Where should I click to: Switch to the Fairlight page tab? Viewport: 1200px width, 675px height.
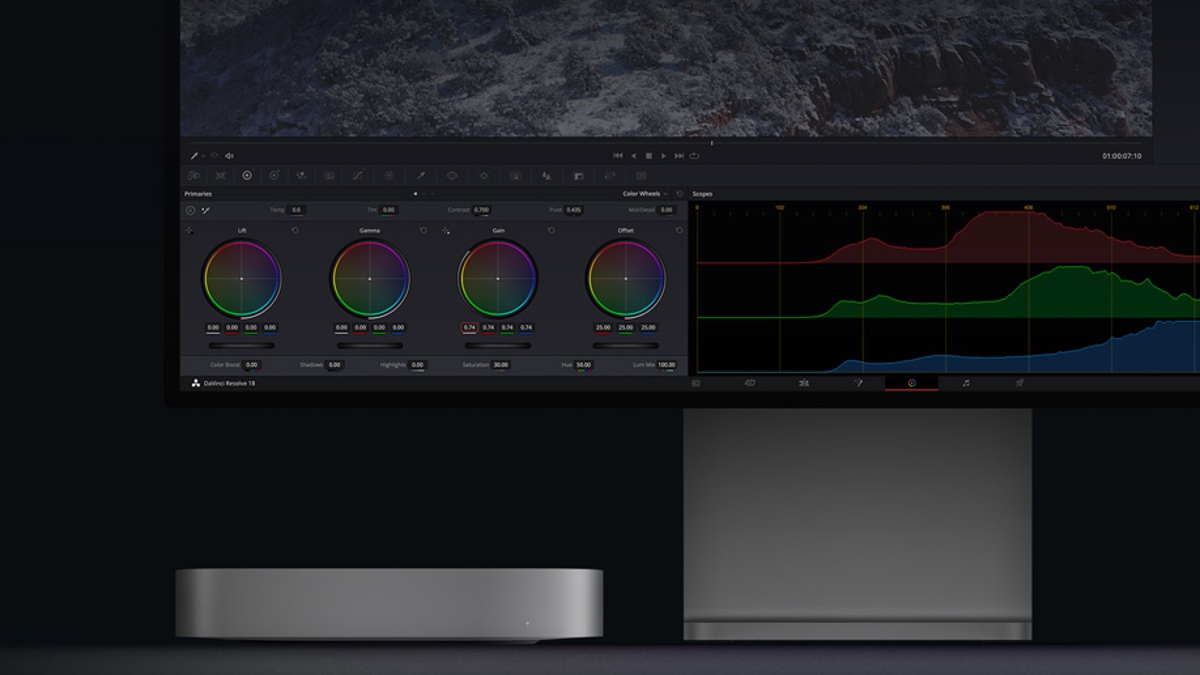[965, 383]
